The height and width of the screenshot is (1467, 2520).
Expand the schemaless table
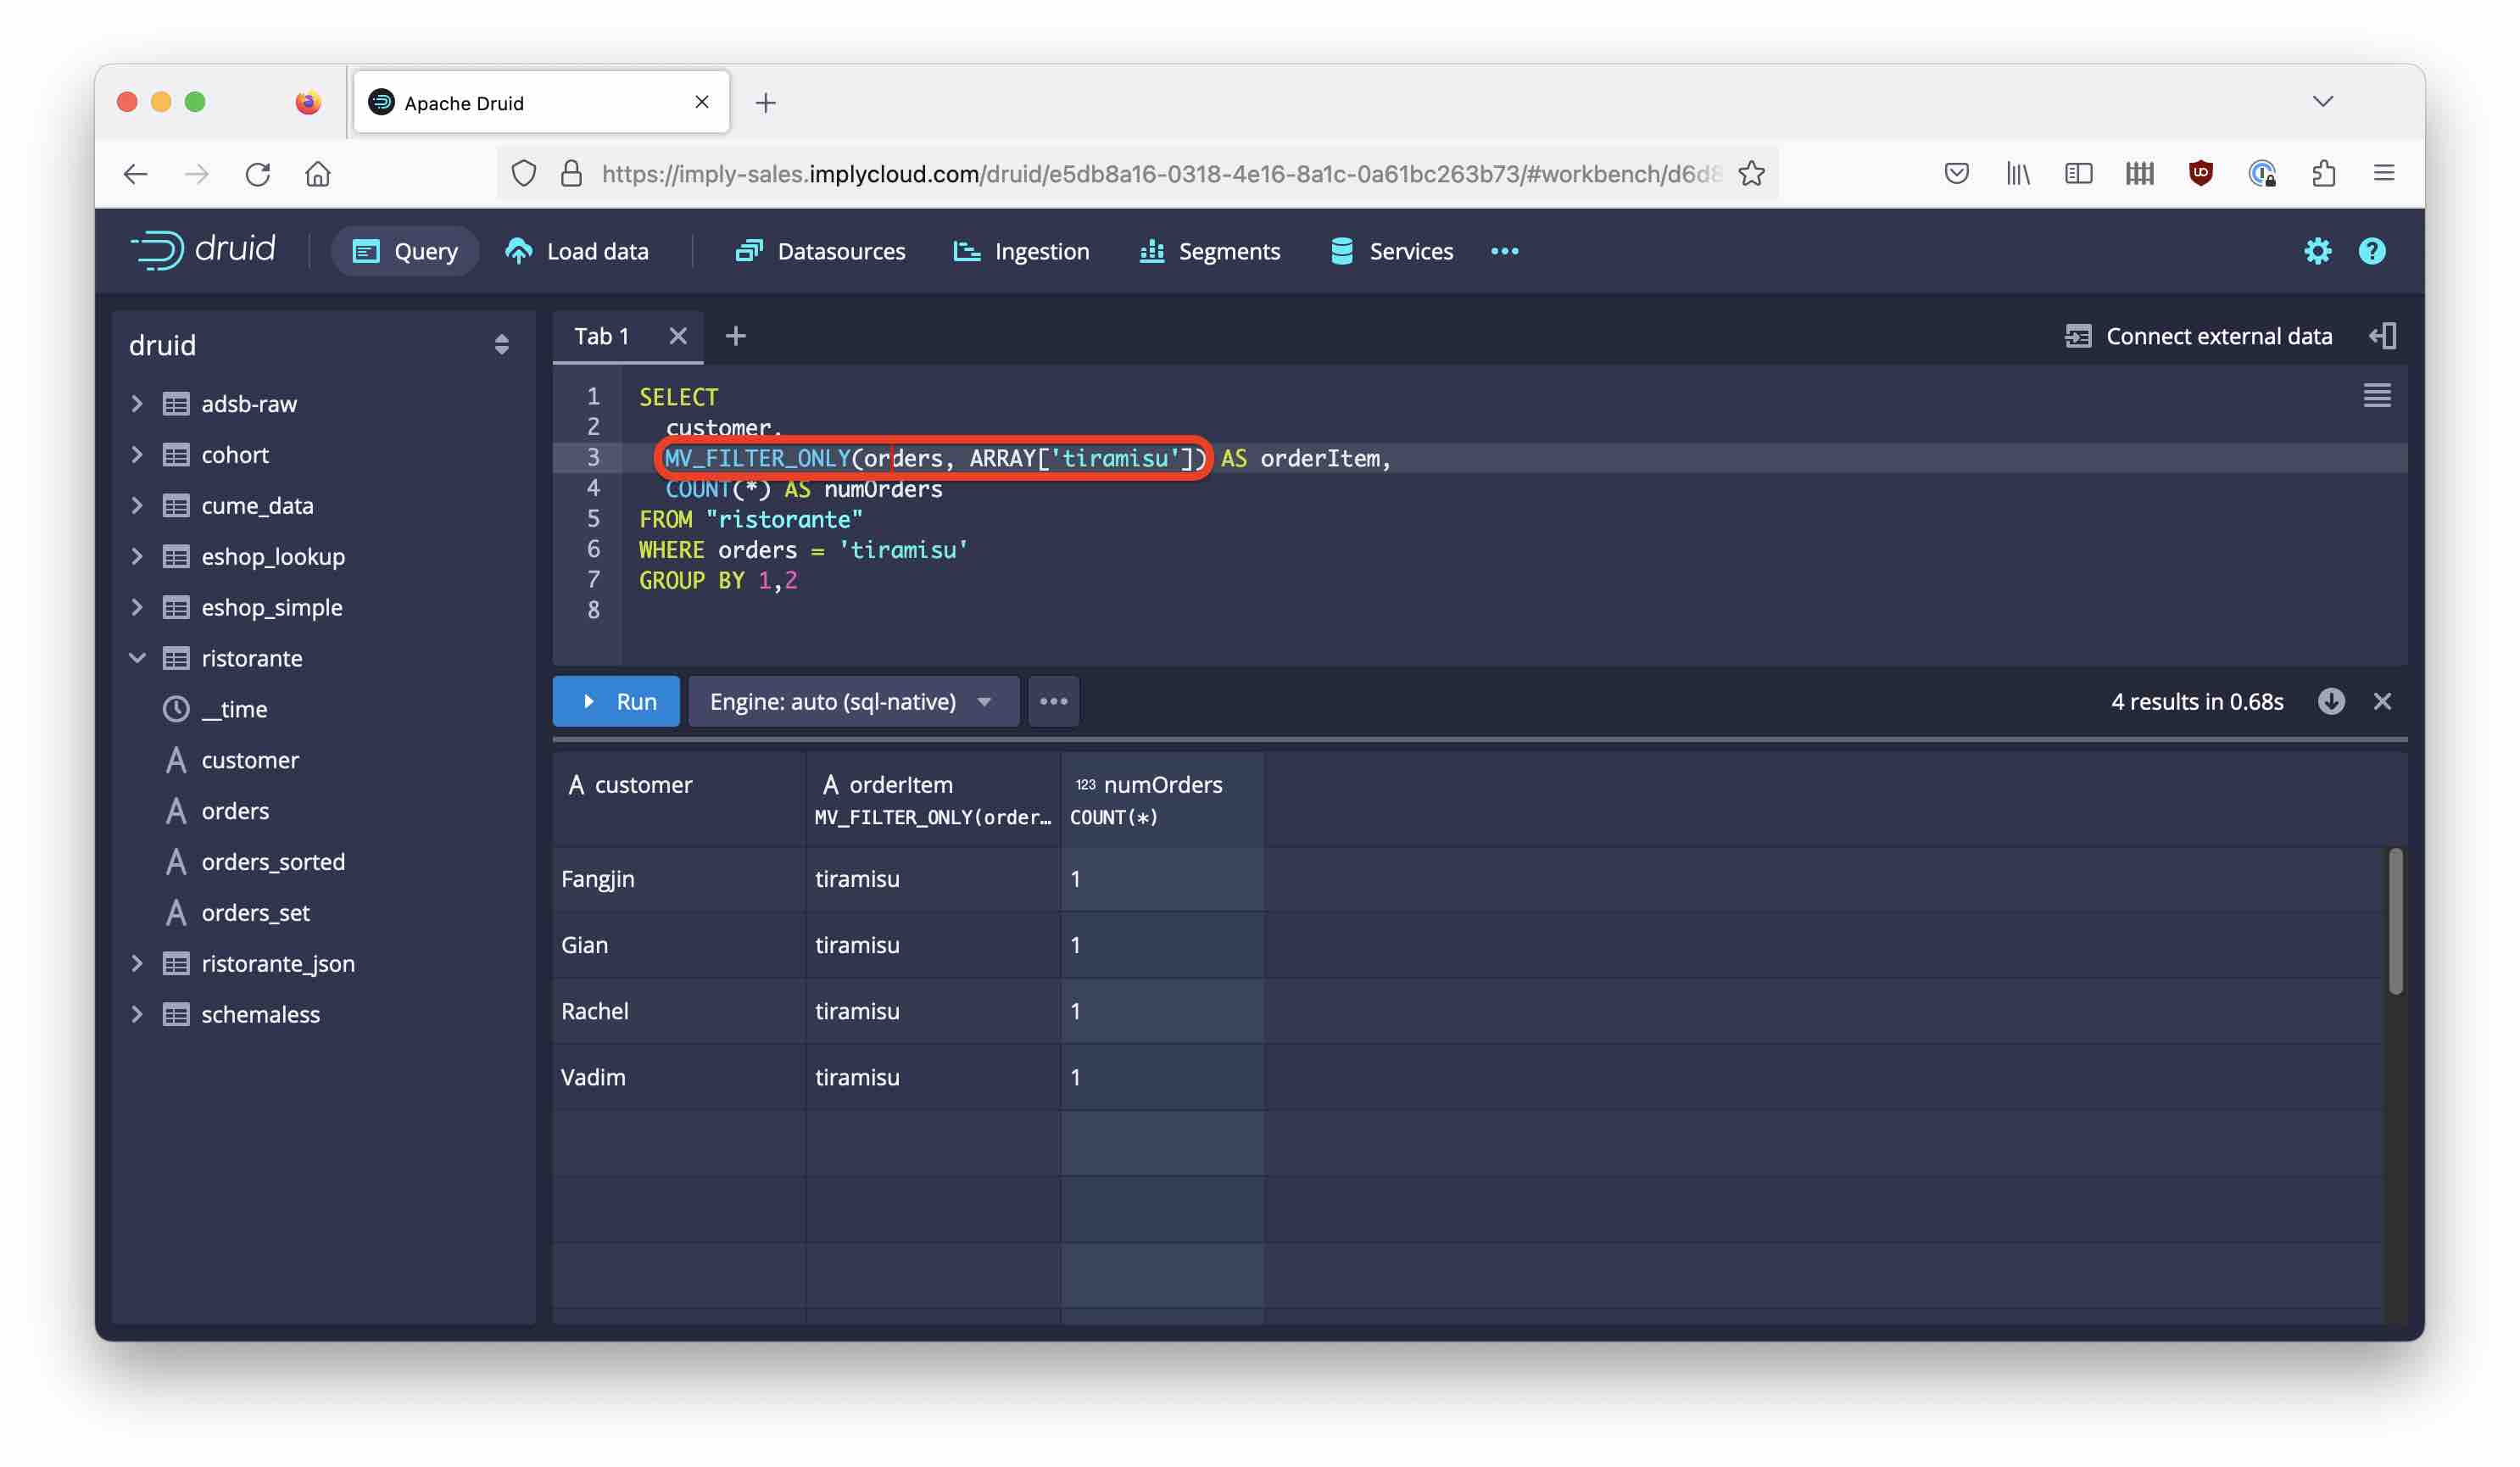[x=138, y=1014]
